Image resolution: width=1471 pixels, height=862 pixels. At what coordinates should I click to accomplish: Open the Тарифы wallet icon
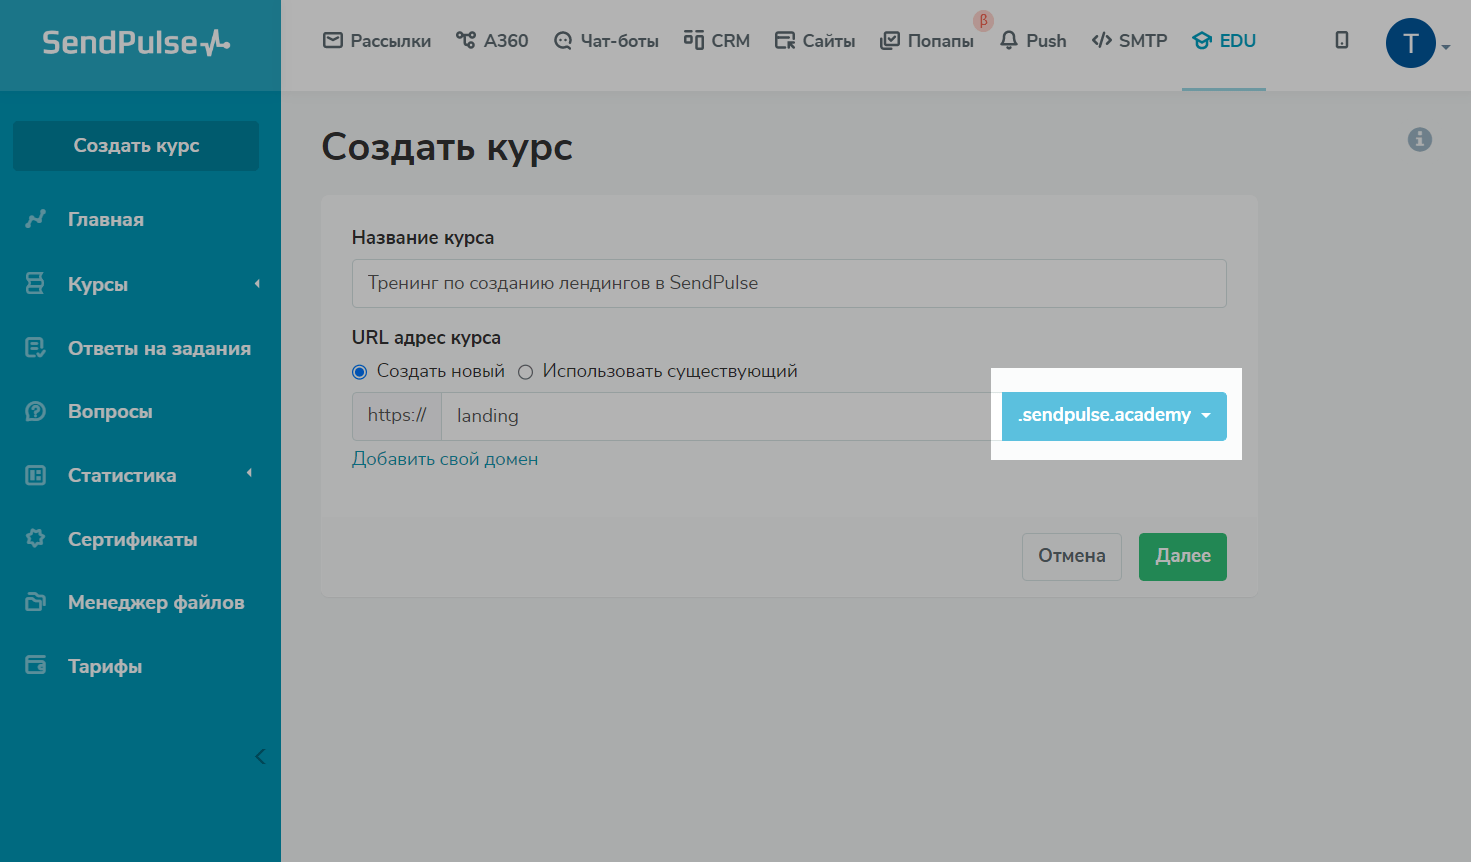click(x=36, y=666)
